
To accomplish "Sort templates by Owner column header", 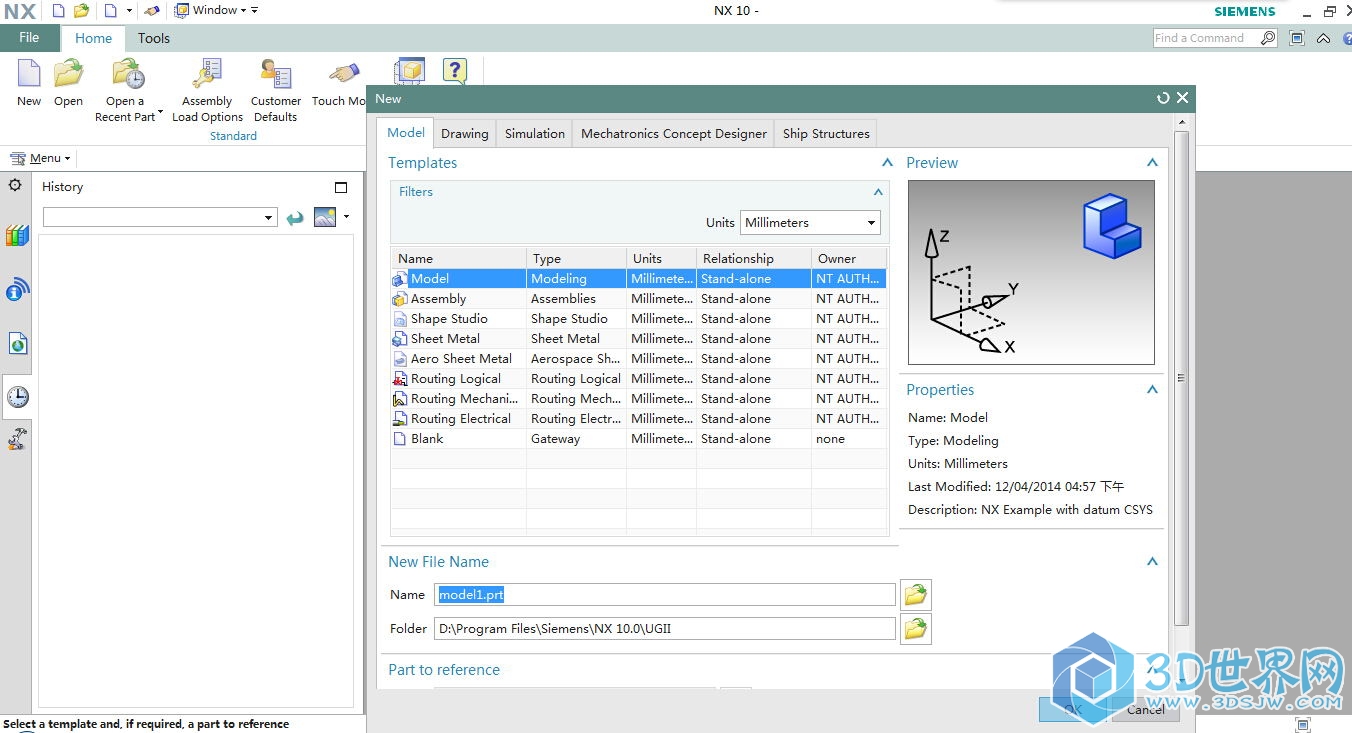I will pyautogui.click(x=849, y=258).
